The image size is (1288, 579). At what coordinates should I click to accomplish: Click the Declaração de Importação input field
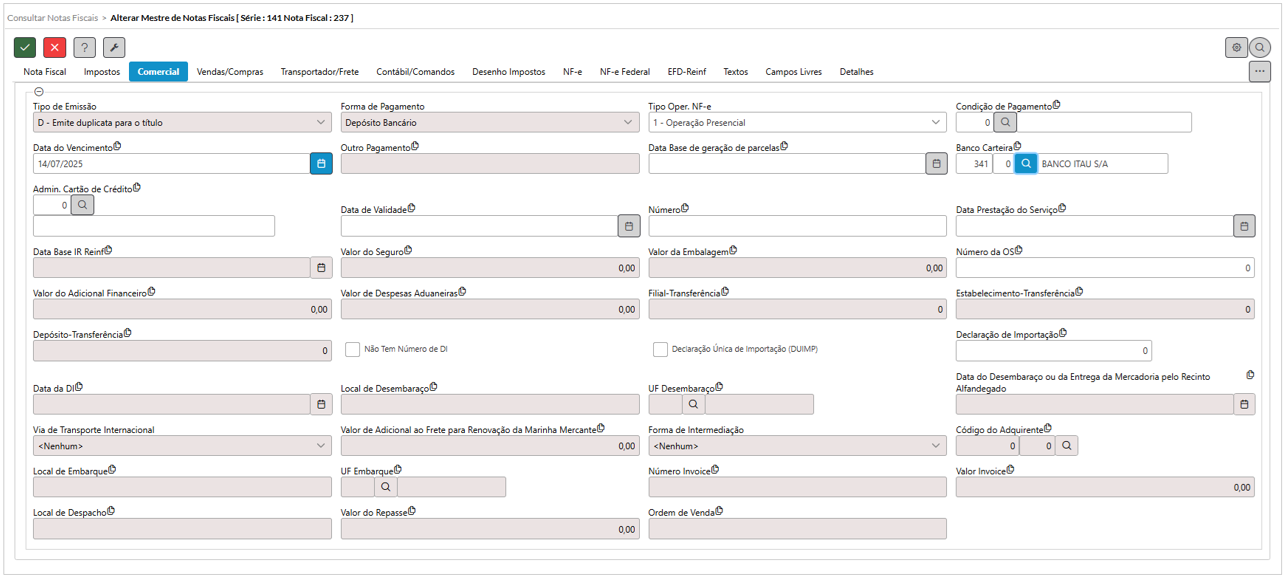pyautogui.click(x=1054, y=351)
